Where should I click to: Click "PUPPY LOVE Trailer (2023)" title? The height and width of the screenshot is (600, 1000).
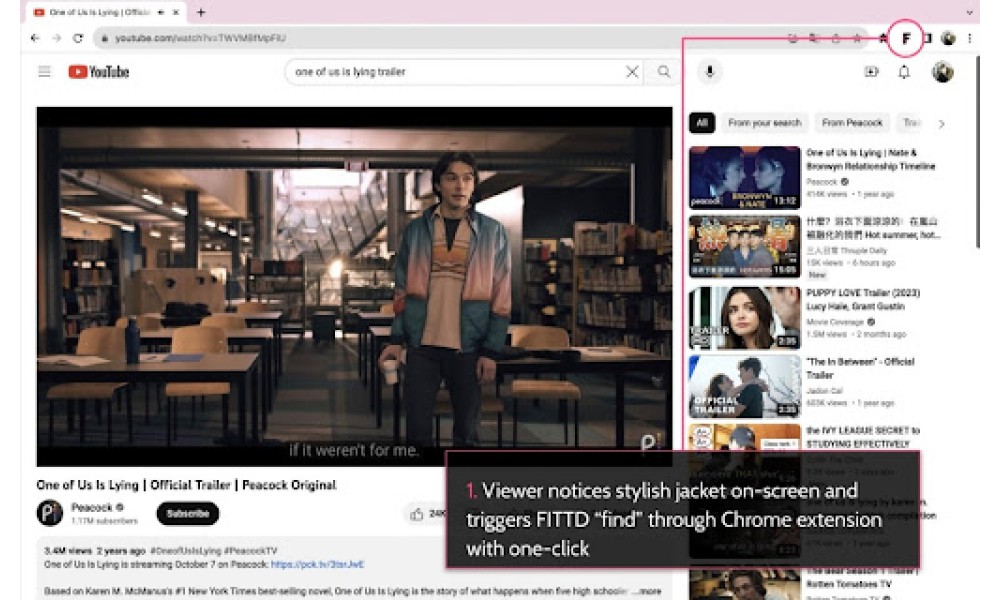(863, 299)
